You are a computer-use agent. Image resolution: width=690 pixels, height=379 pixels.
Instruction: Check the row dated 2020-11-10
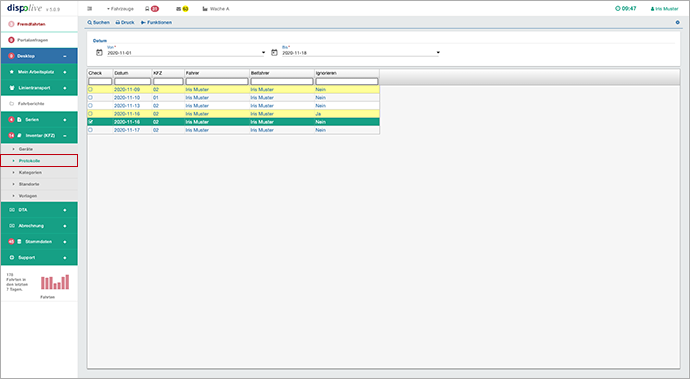[91, 97]
